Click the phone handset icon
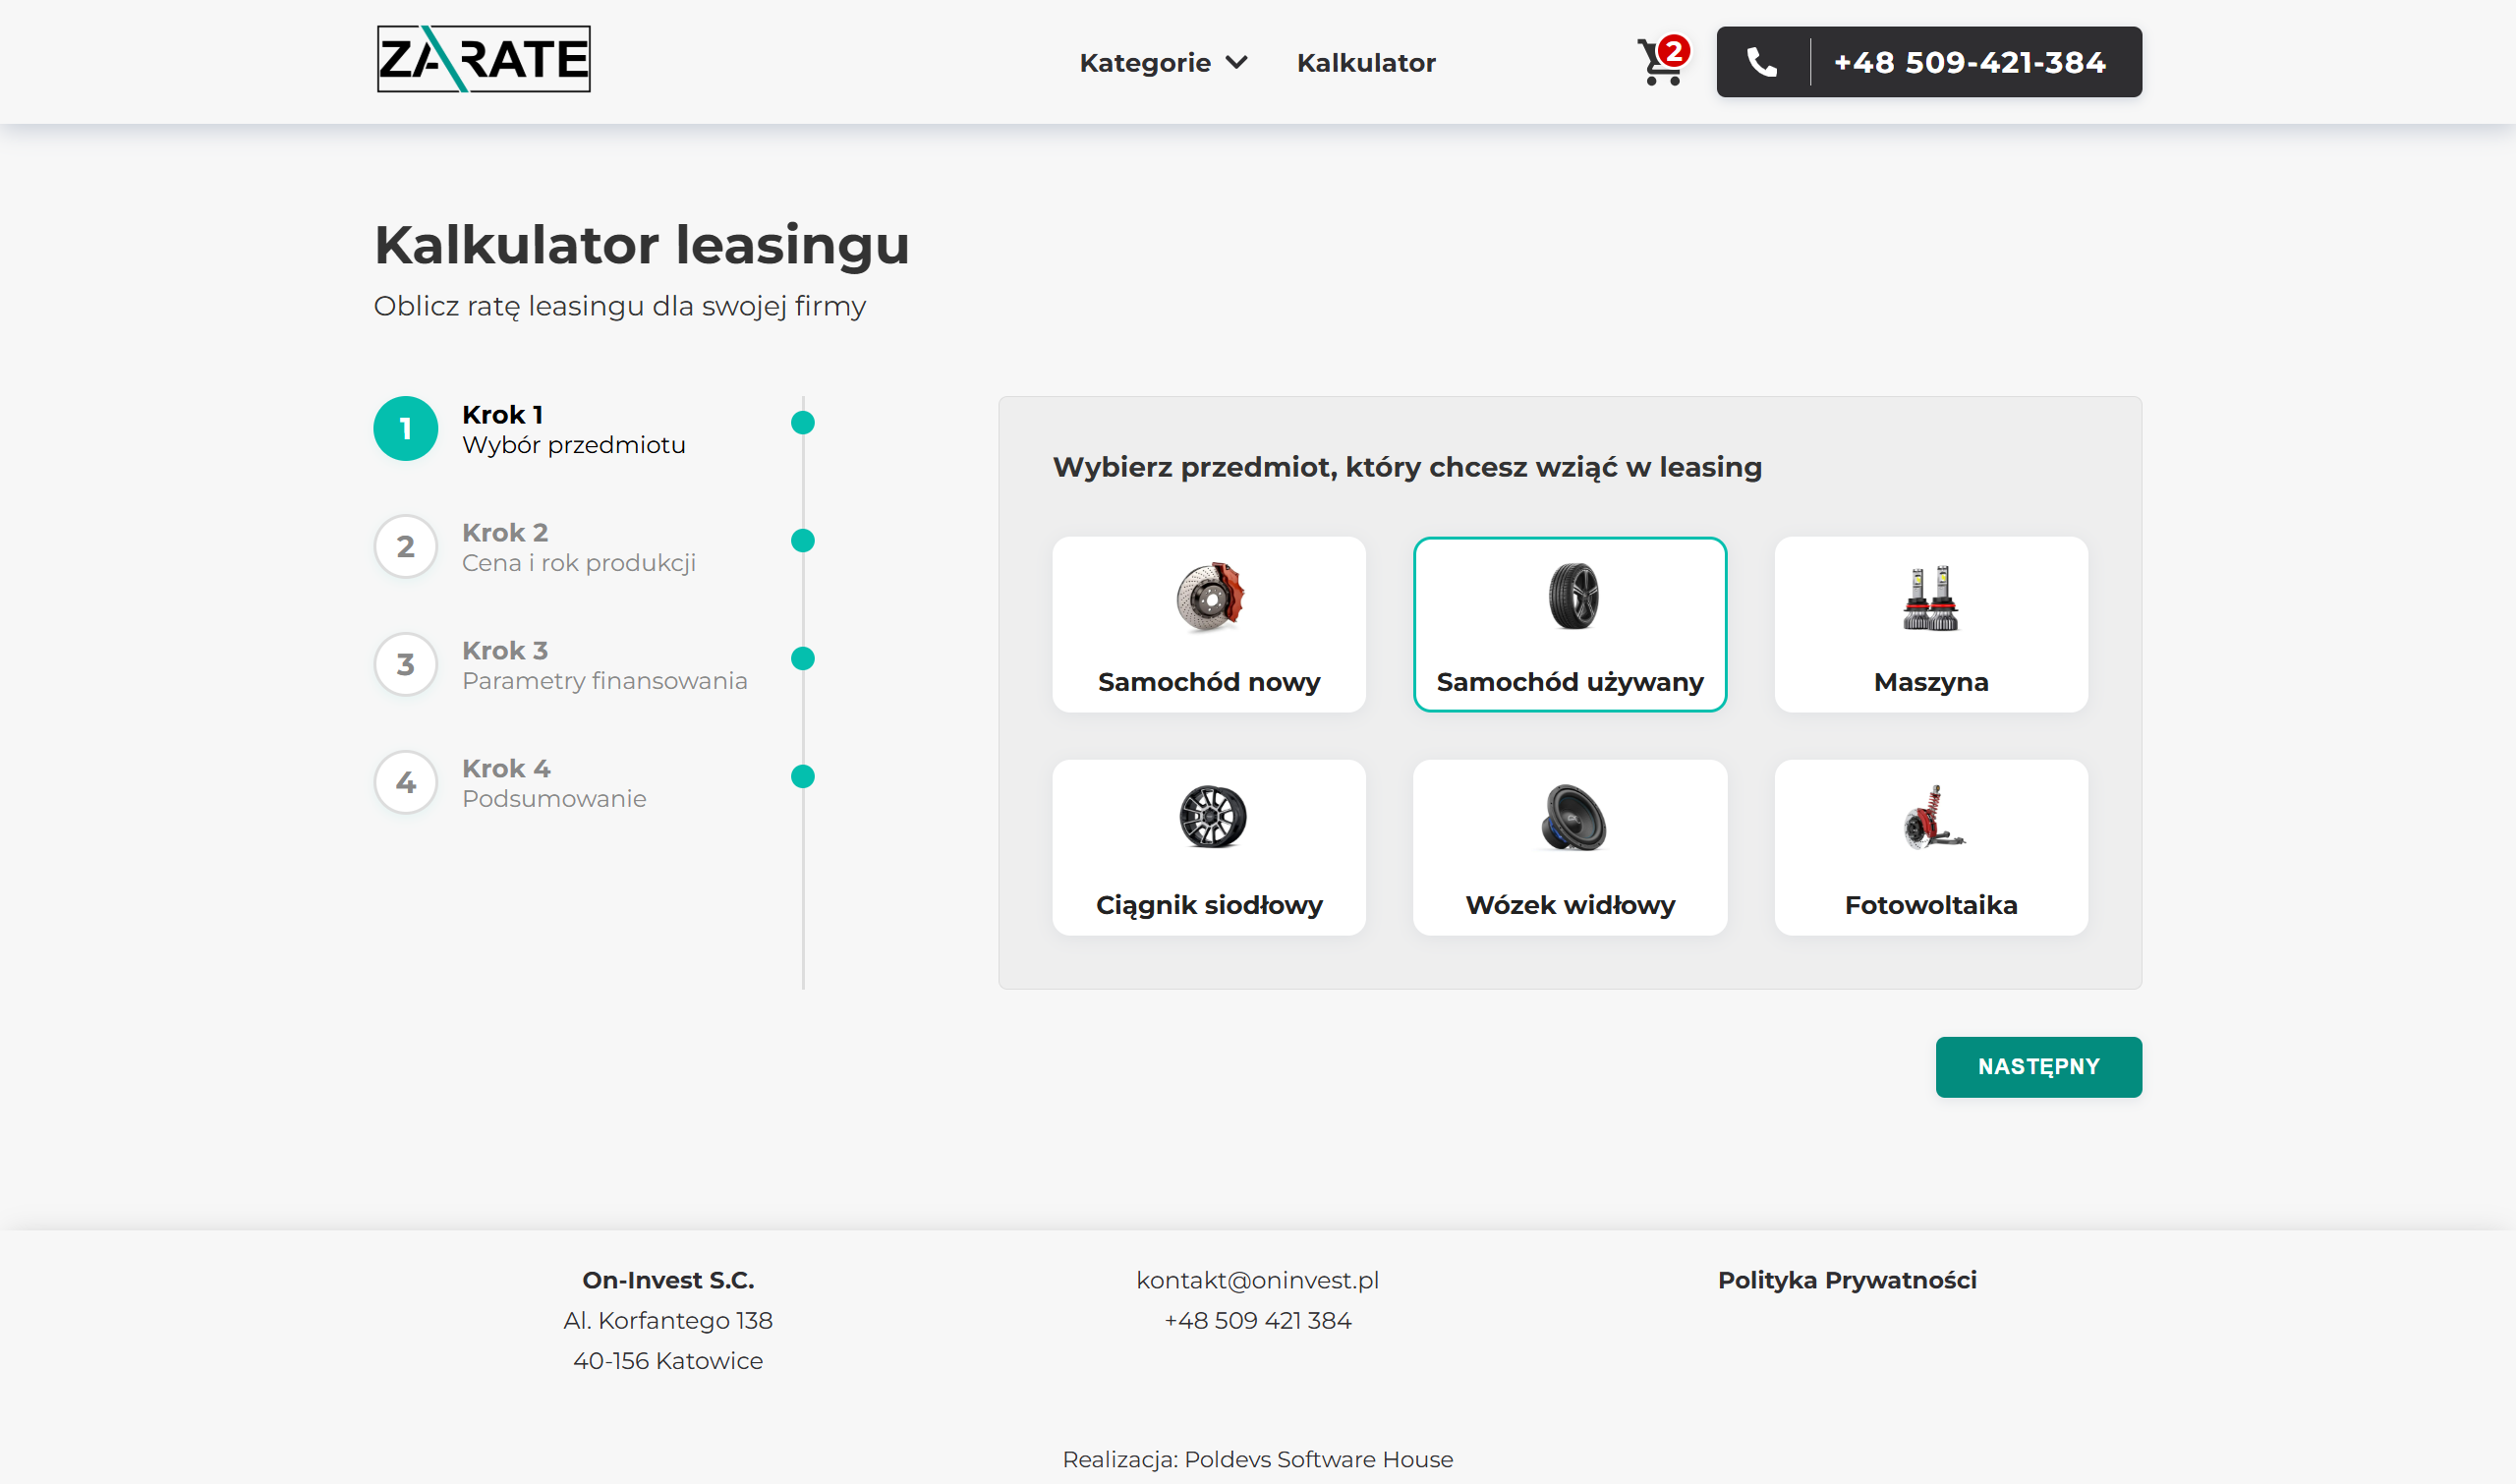2516x1484 pixels. point(1762,63)
